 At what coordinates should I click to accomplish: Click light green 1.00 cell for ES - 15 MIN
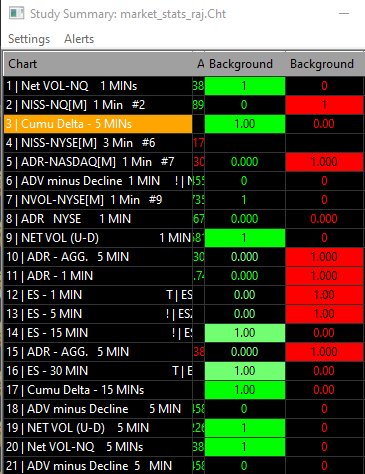245,333
